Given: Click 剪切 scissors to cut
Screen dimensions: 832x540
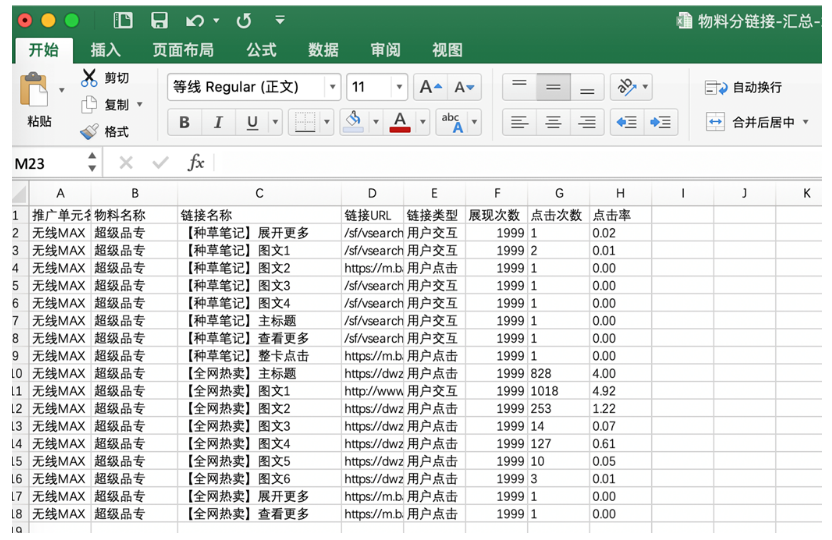Looking at the screenshot, I should click(x=105, y=78).
